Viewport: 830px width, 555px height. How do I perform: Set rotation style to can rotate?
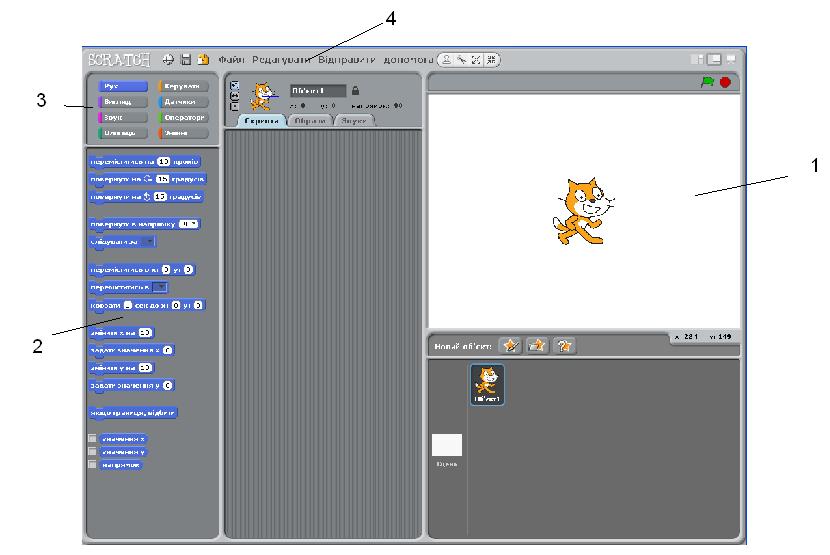click(234, 85)
